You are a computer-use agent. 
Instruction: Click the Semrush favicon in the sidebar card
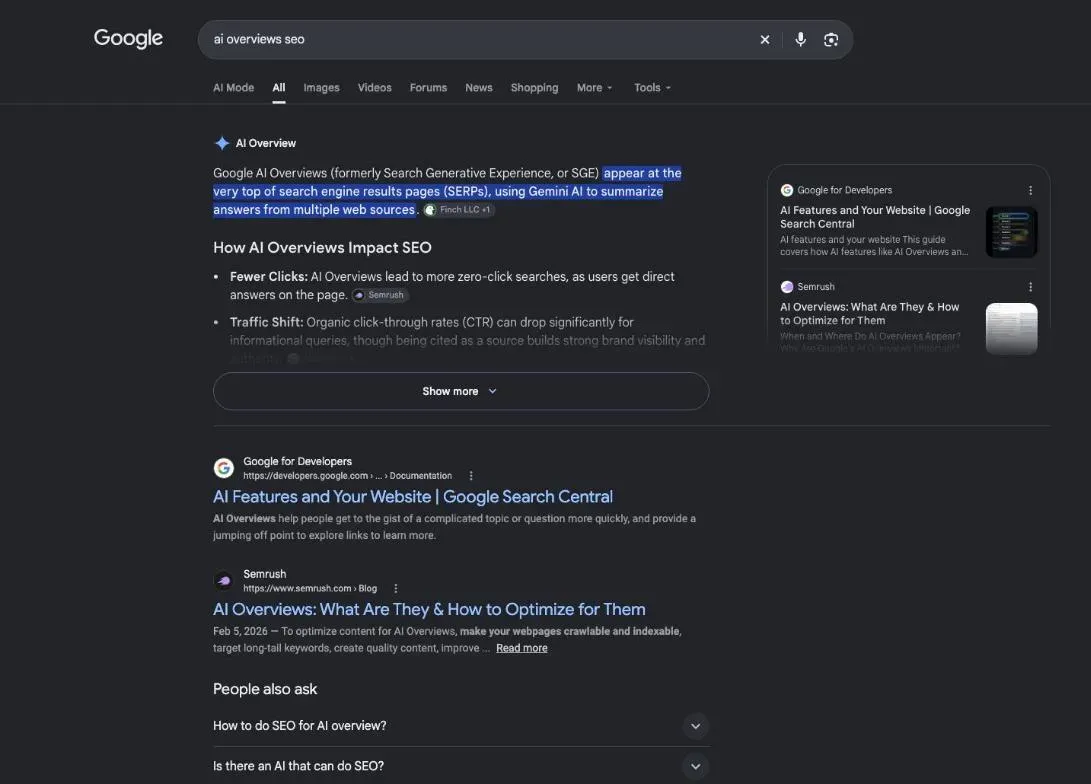pos(787,287)
